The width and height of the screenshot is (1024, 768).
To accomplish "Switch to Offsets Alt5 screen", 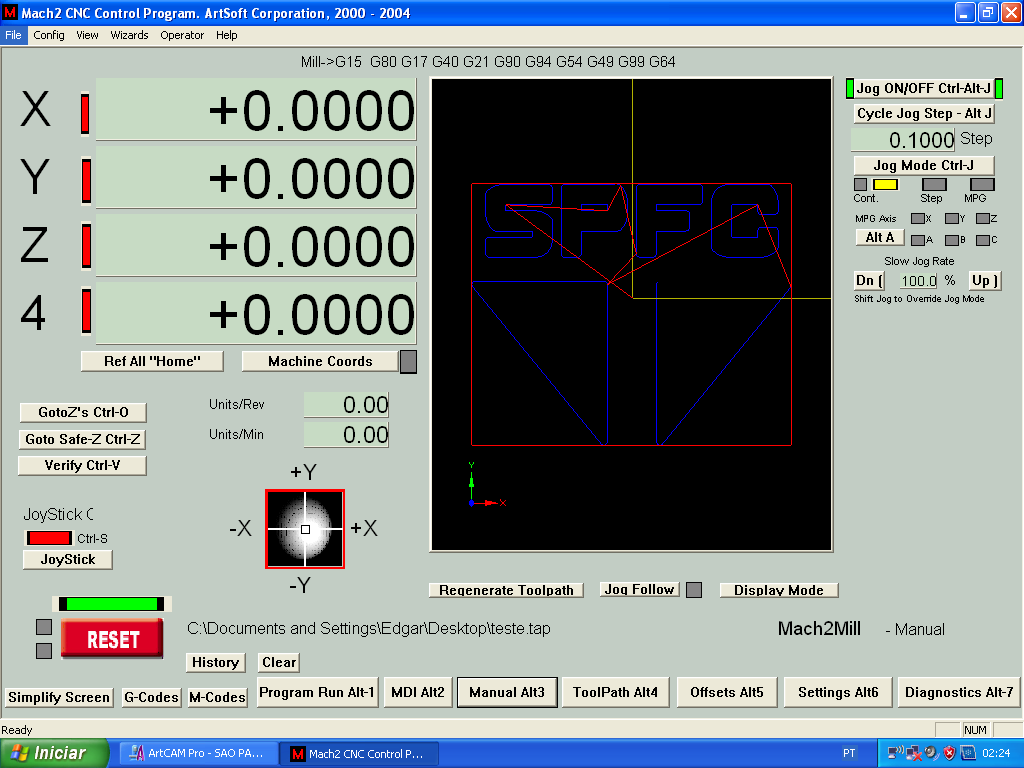I will [727, 692].
